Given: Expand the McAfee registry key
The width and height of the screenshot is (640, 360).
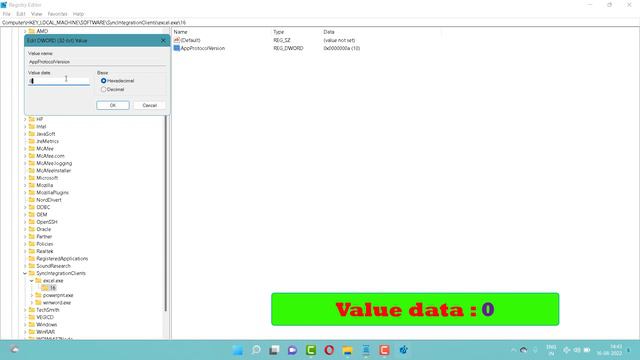Looking at the screenshot, I should 25,149.
